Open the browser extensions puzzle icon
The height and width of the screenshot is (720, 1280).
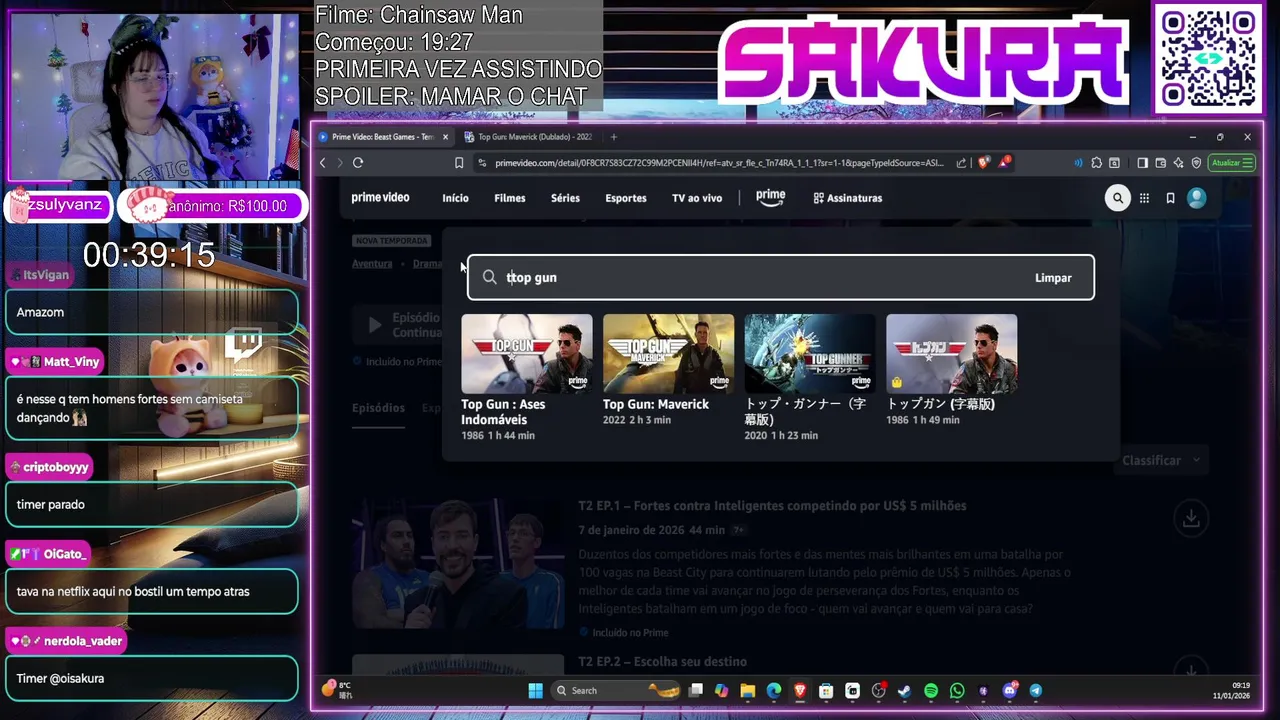(1097, 163)
